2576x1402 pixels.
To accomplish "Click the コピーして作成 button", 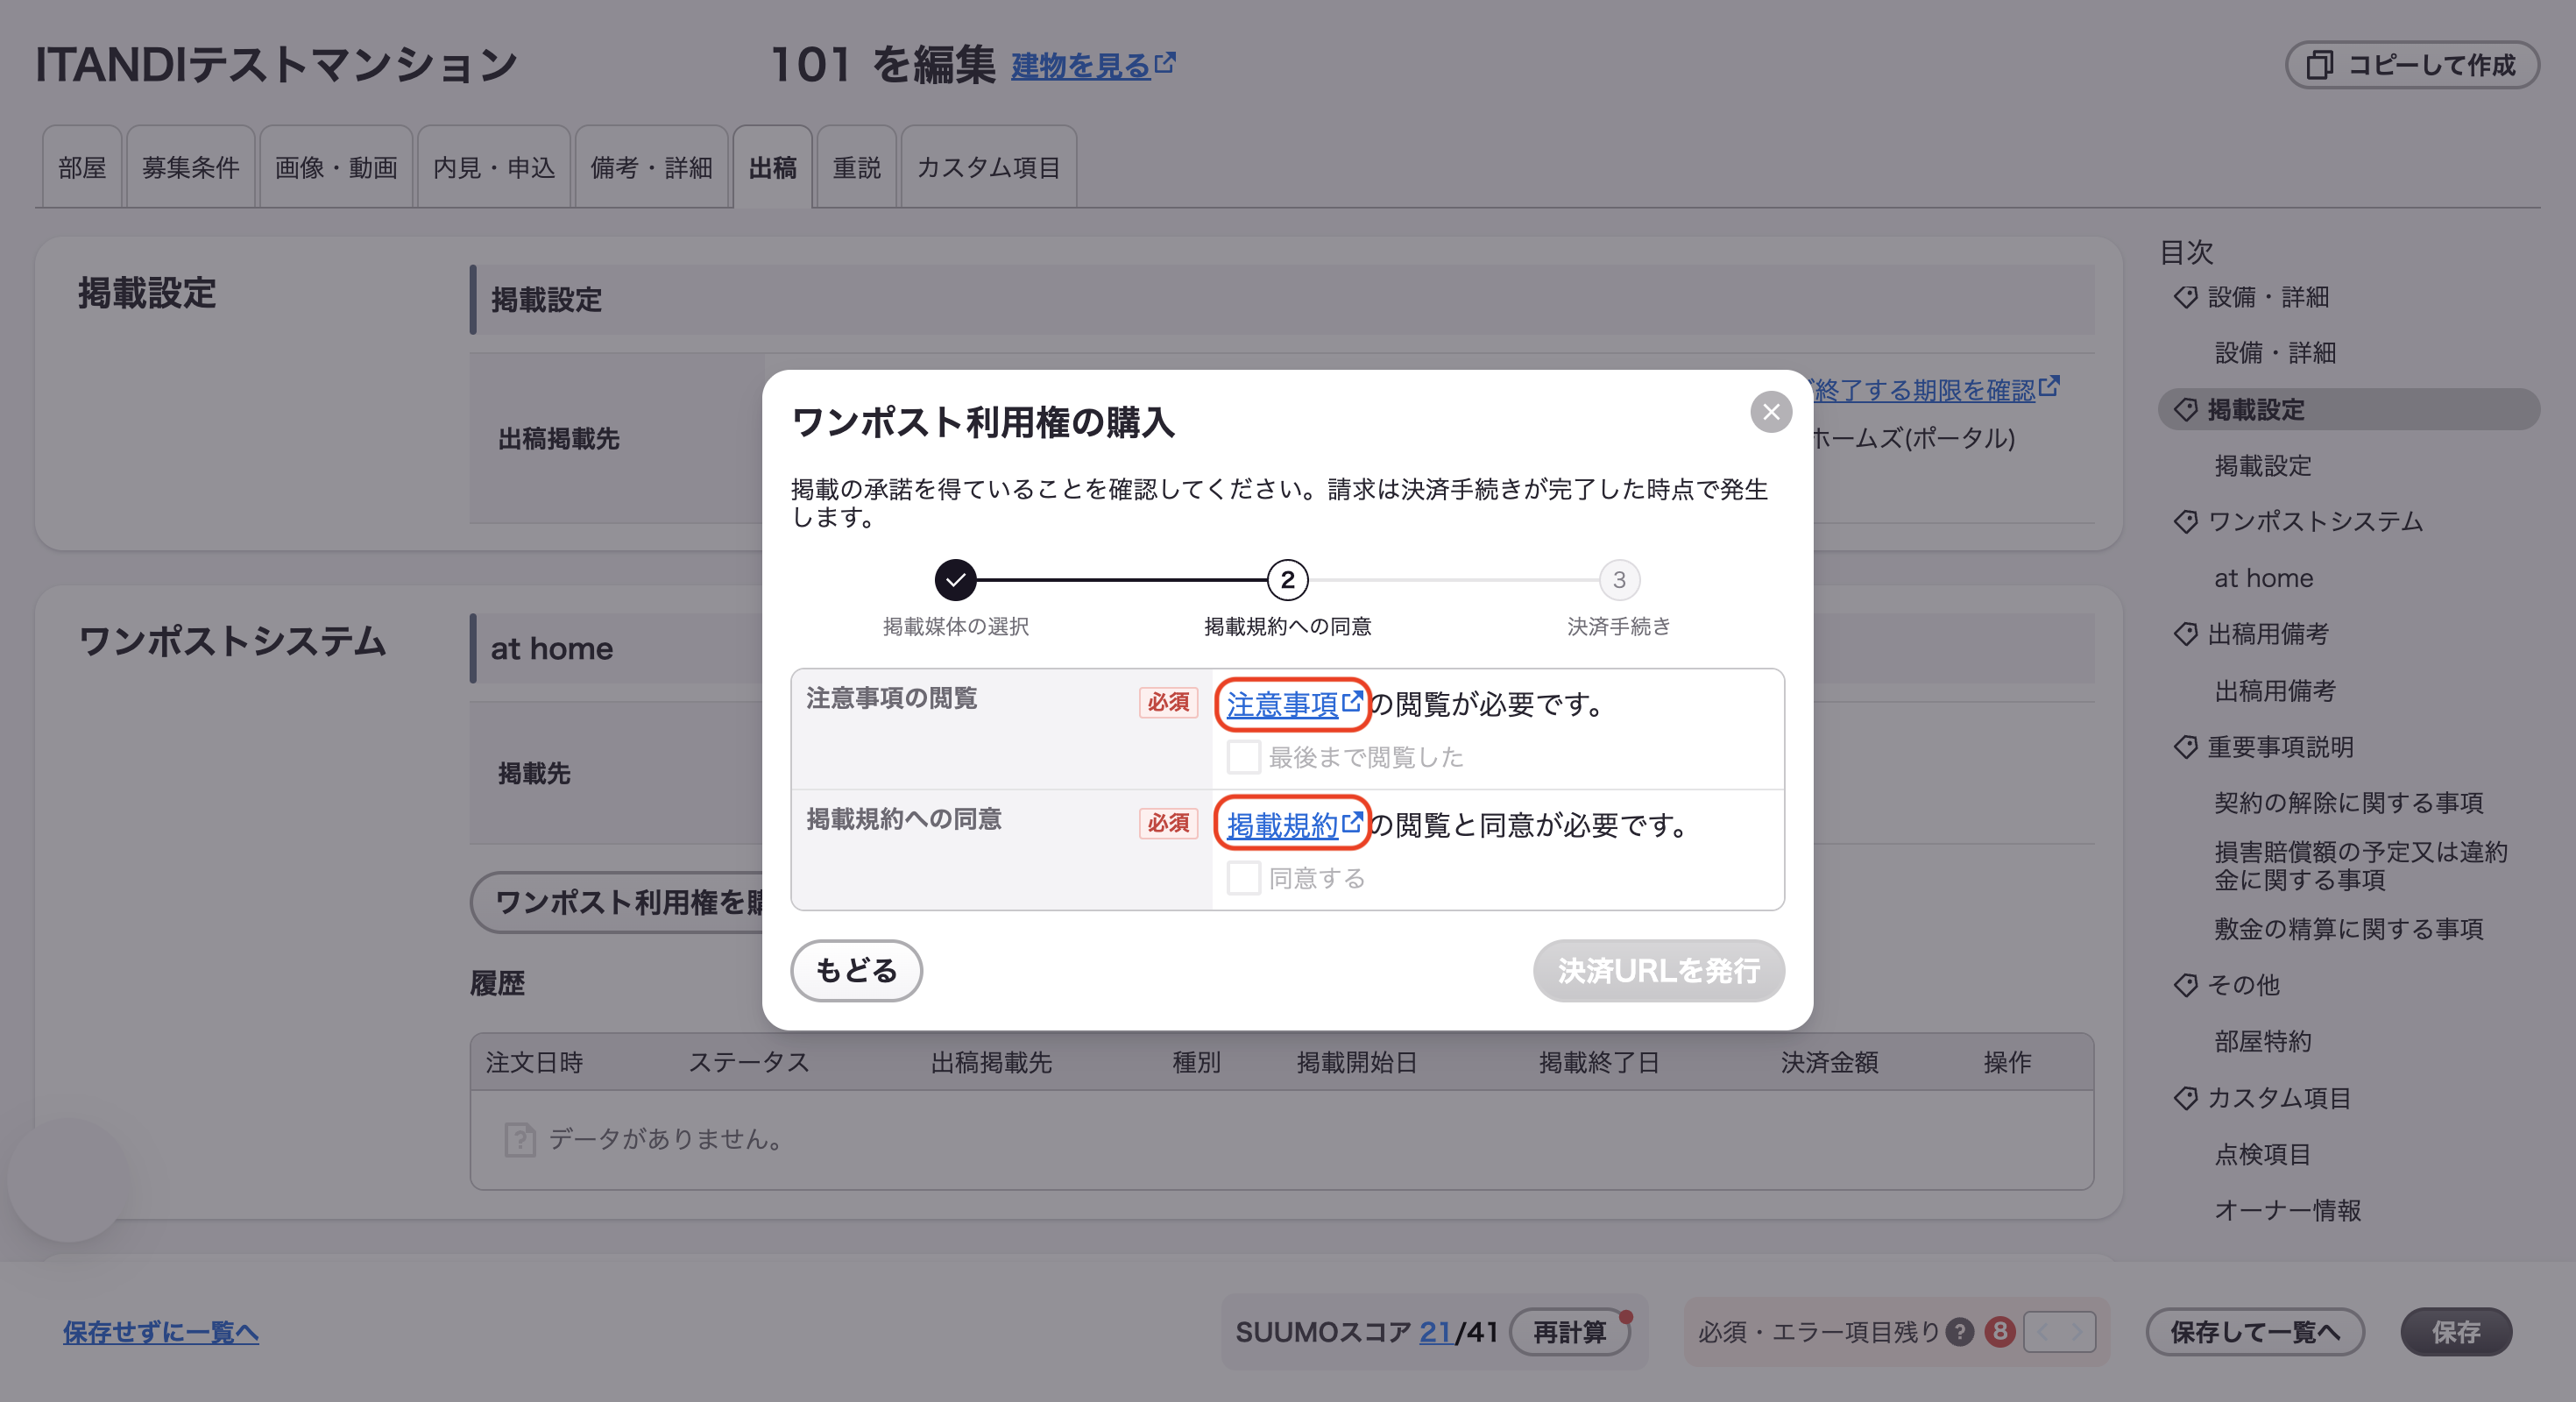I will tap(2411, 65).
